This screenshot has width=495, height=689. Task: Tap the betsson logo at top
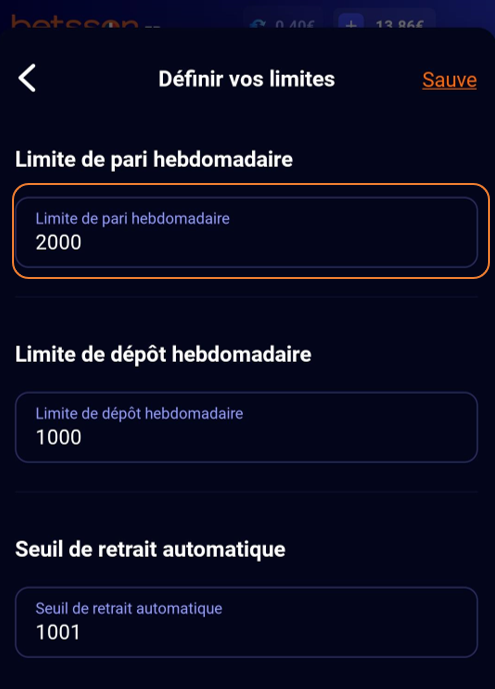(x=75, y=22)
